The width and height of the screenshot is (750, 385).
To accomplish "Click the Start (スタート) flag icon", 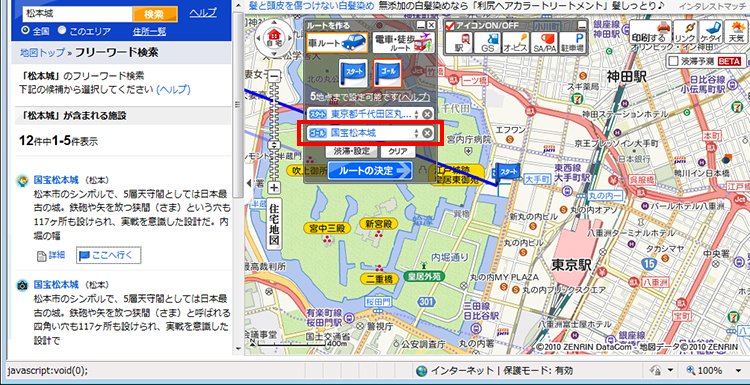I will (x=353, y=73).
